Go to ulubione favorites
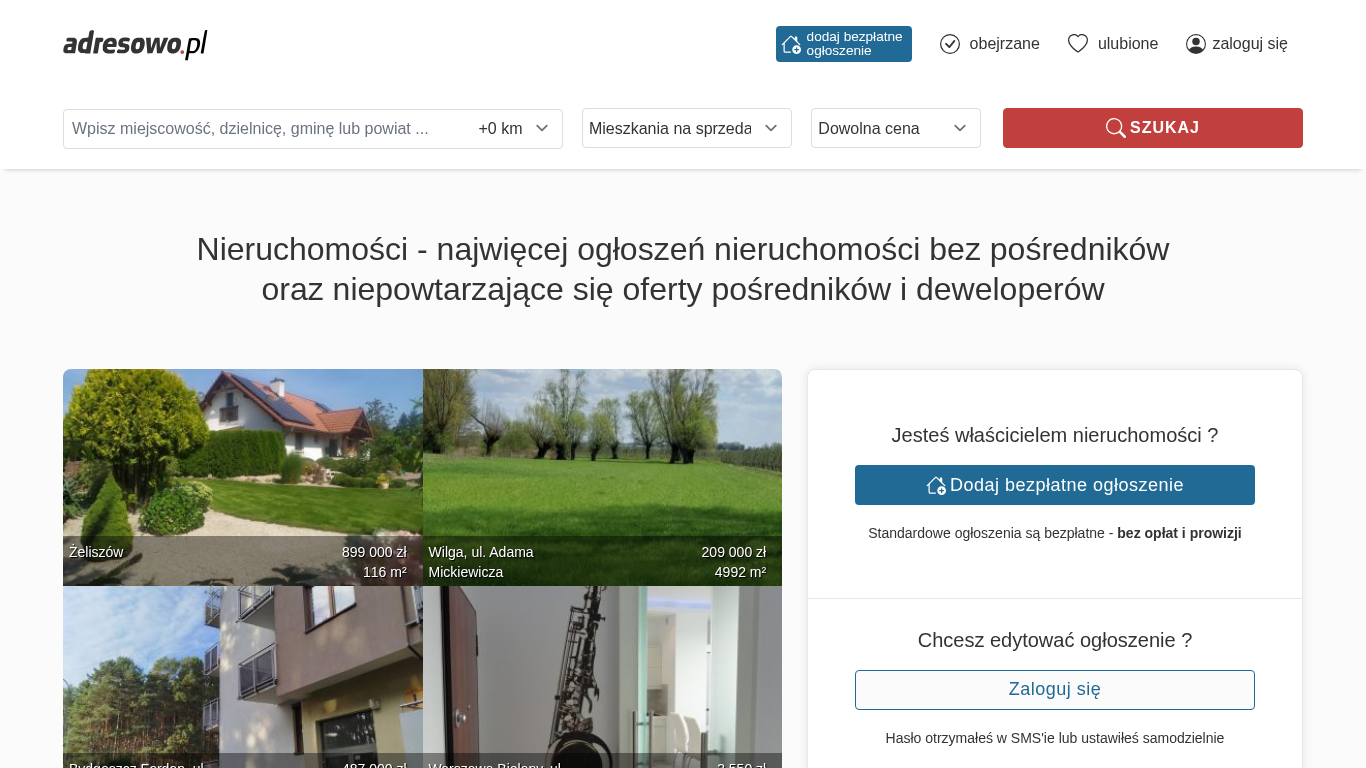Screen dimensions: 1366x768 click(x=1127, y=44)
